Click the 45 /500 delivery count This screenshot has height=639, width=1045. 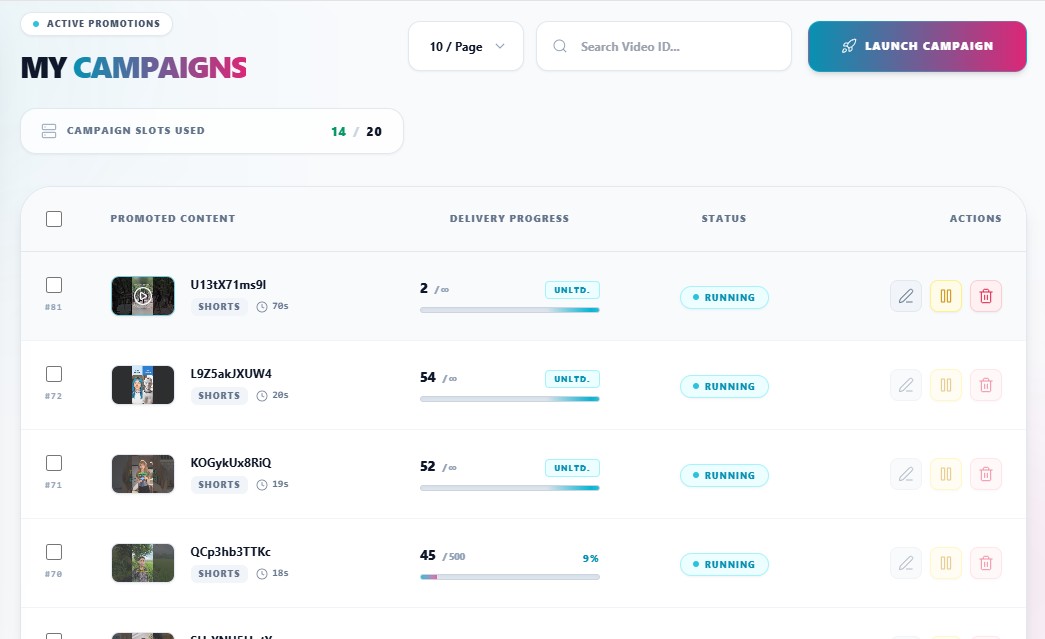tap(443, 556)
